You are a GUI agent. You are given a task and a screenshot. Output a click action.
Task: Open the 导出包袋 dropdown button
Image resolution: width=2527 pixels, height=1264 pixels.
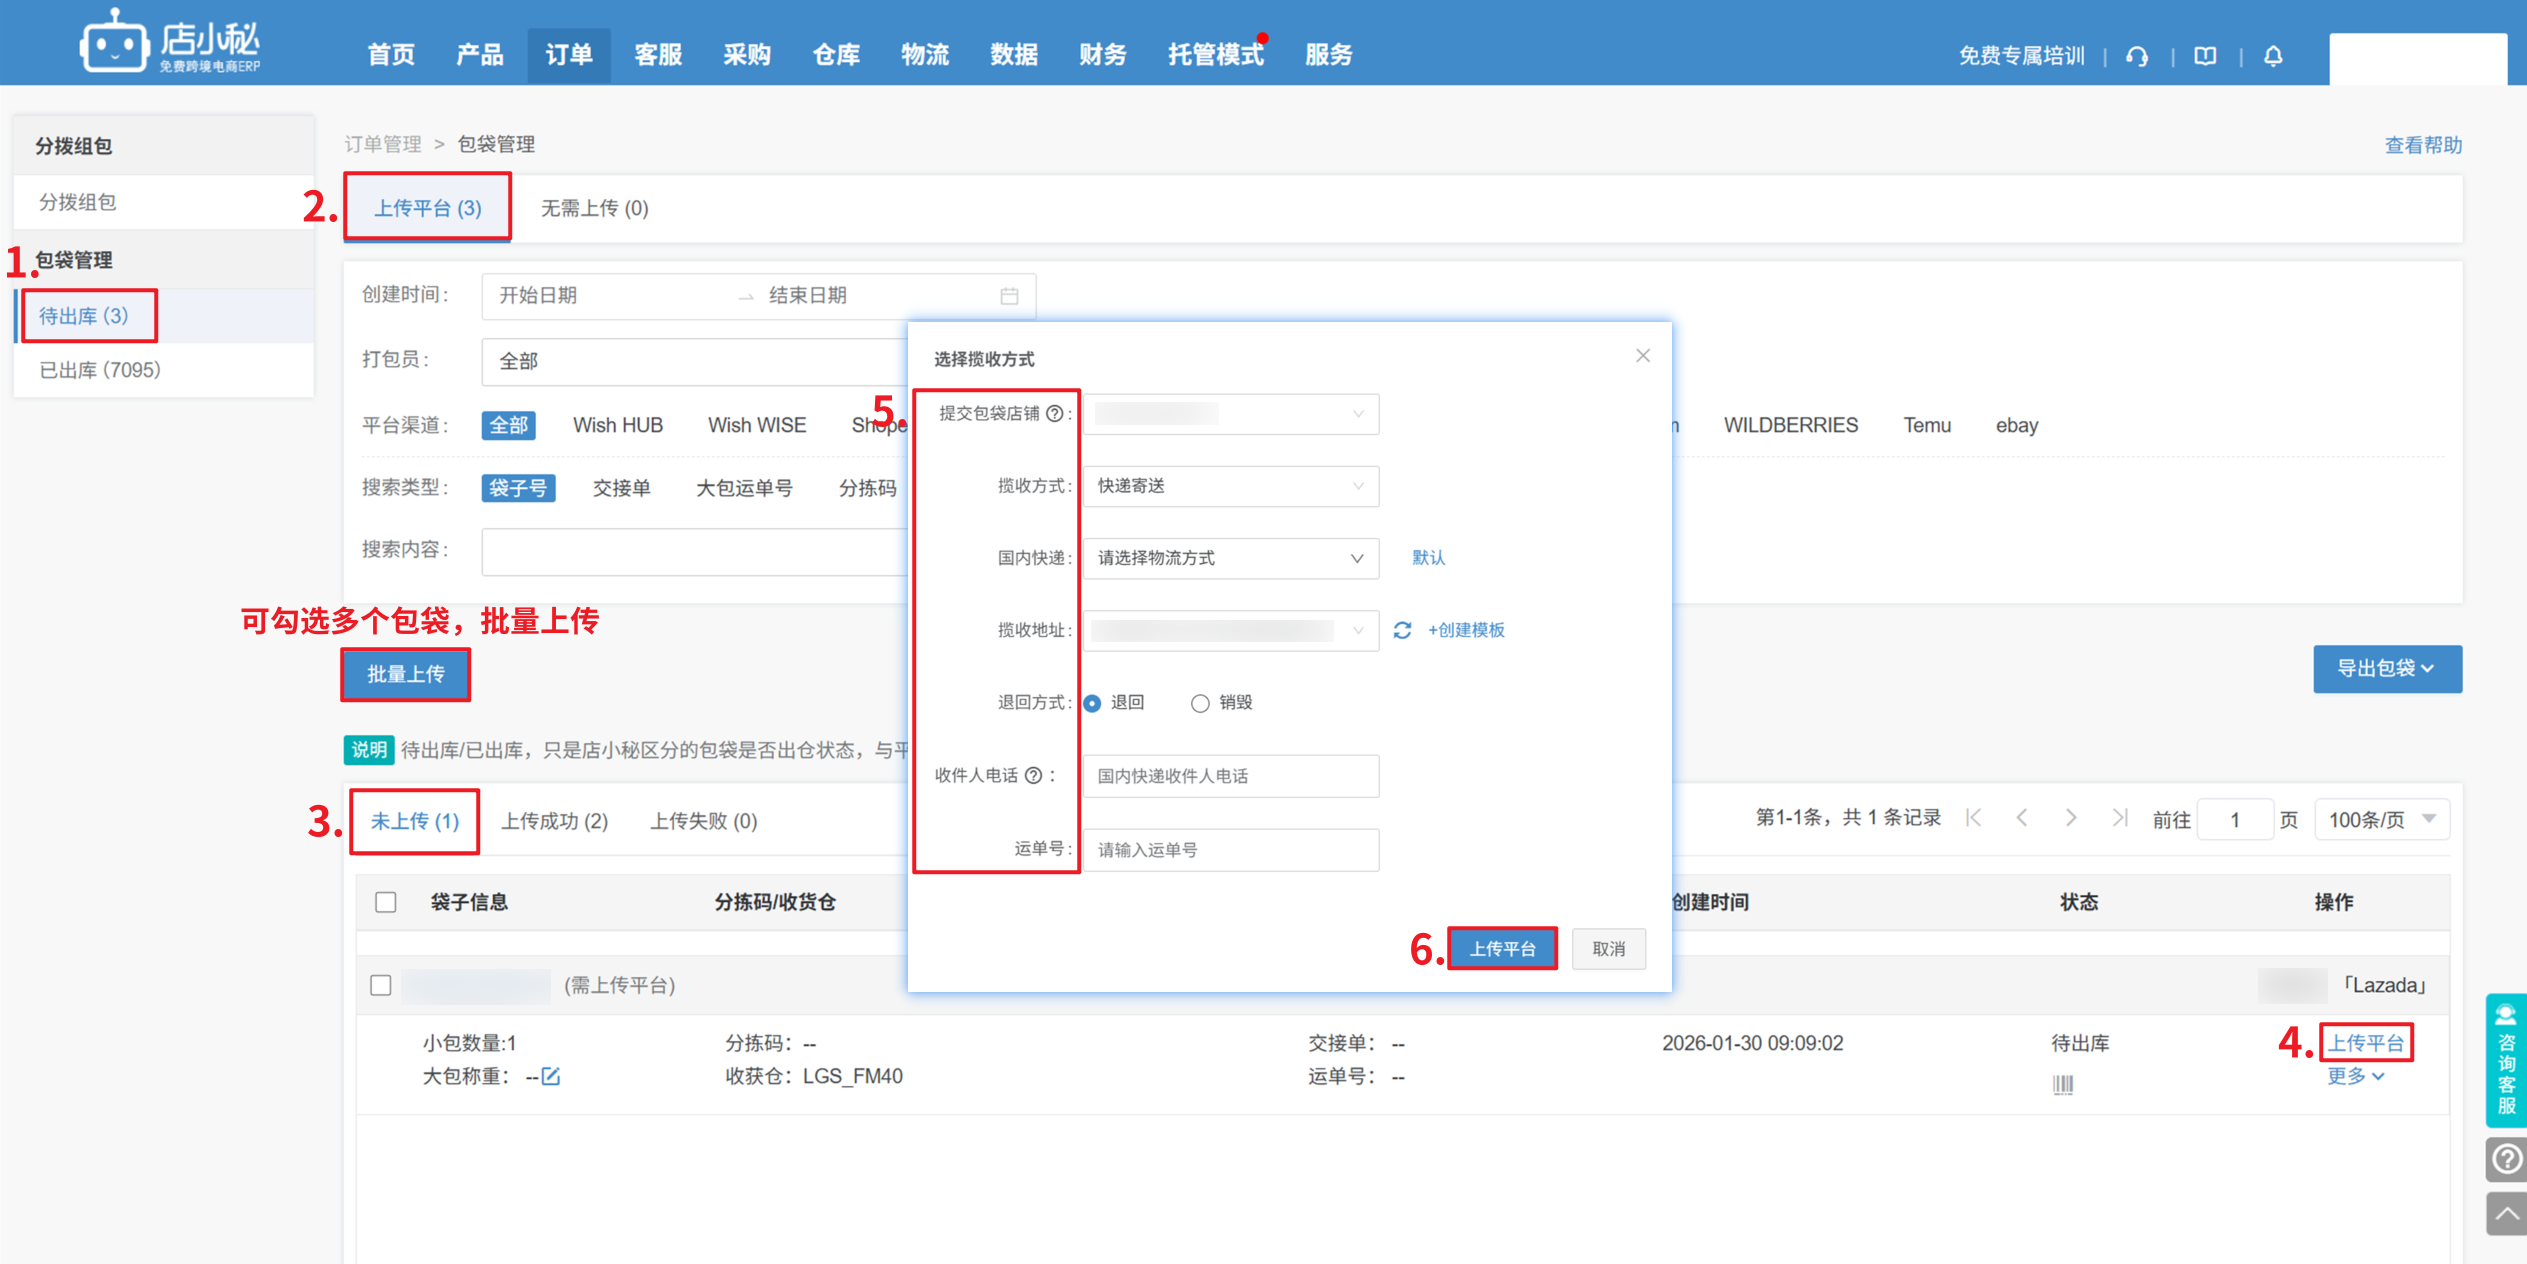[x=2386, y=668]
